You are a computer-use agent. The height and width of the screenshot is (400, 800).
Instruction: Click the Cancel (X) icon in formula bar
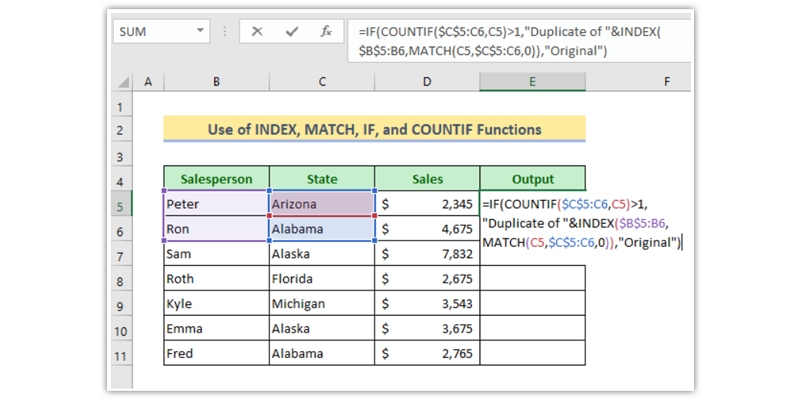coord(257,32)
